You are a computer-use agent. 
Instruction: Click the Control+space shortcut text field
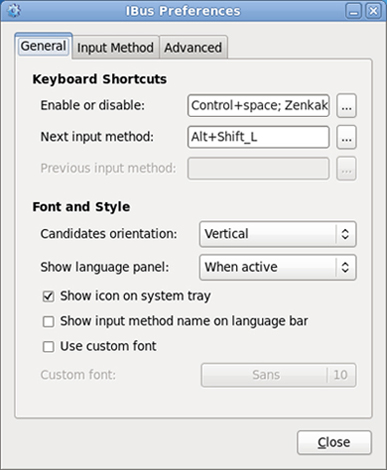259,106
